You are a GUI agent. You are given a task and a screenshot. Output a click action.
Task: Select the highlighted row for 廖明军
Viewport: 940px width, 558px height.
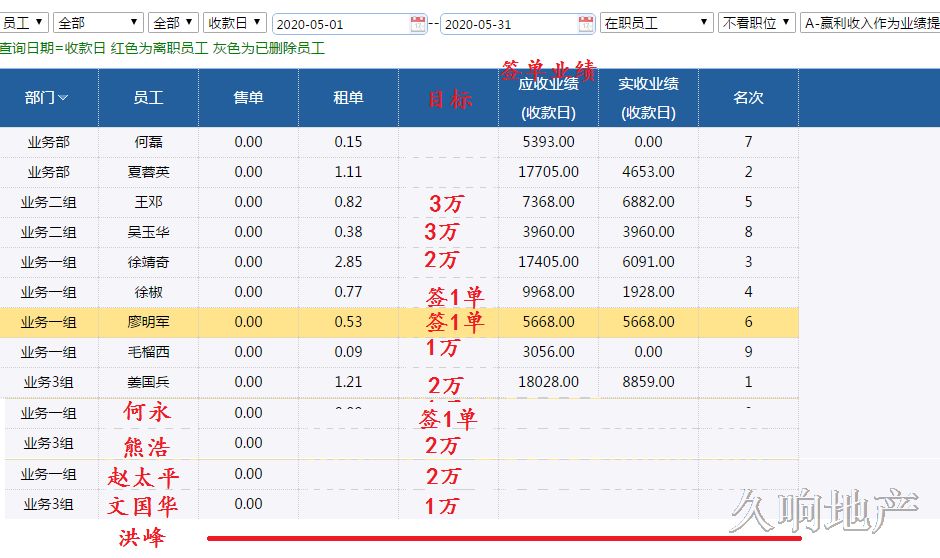tap(148, 322)
